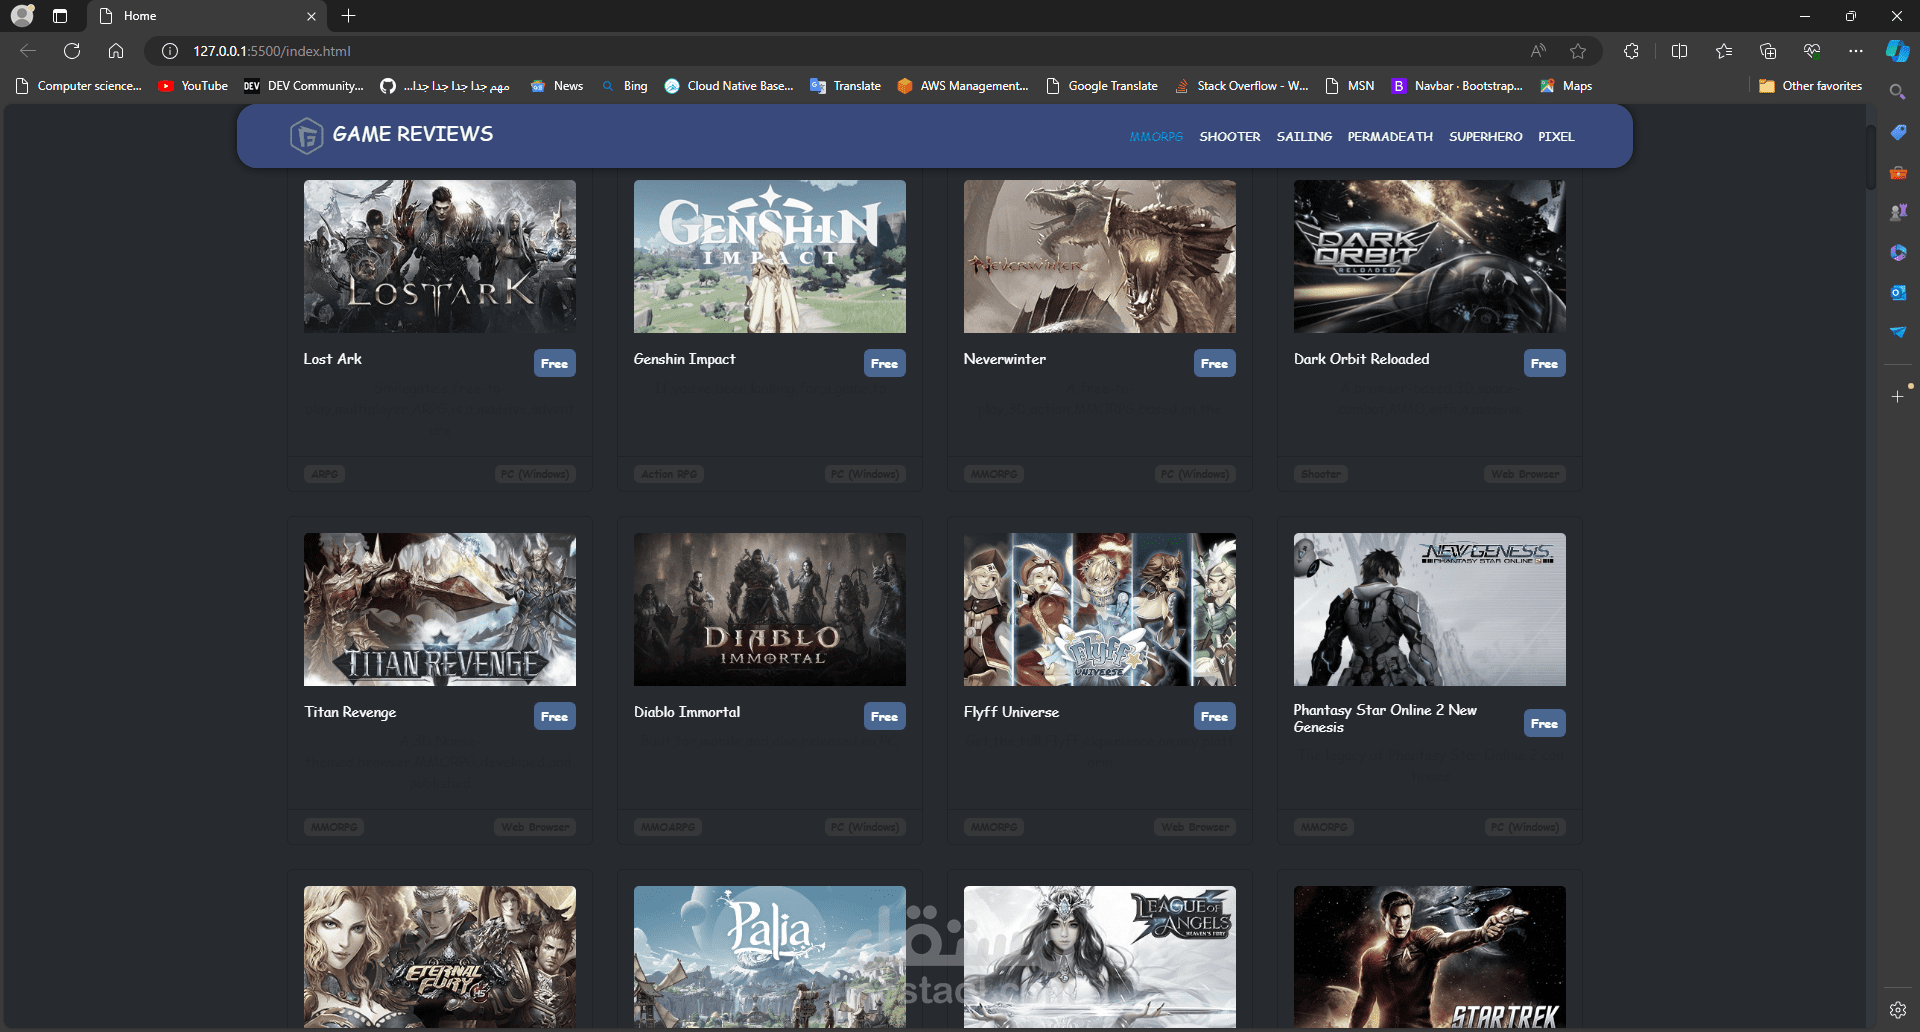Click the page vertical scrollbar
This screenshot has width=1920, height=1032.
(1870, 157)
